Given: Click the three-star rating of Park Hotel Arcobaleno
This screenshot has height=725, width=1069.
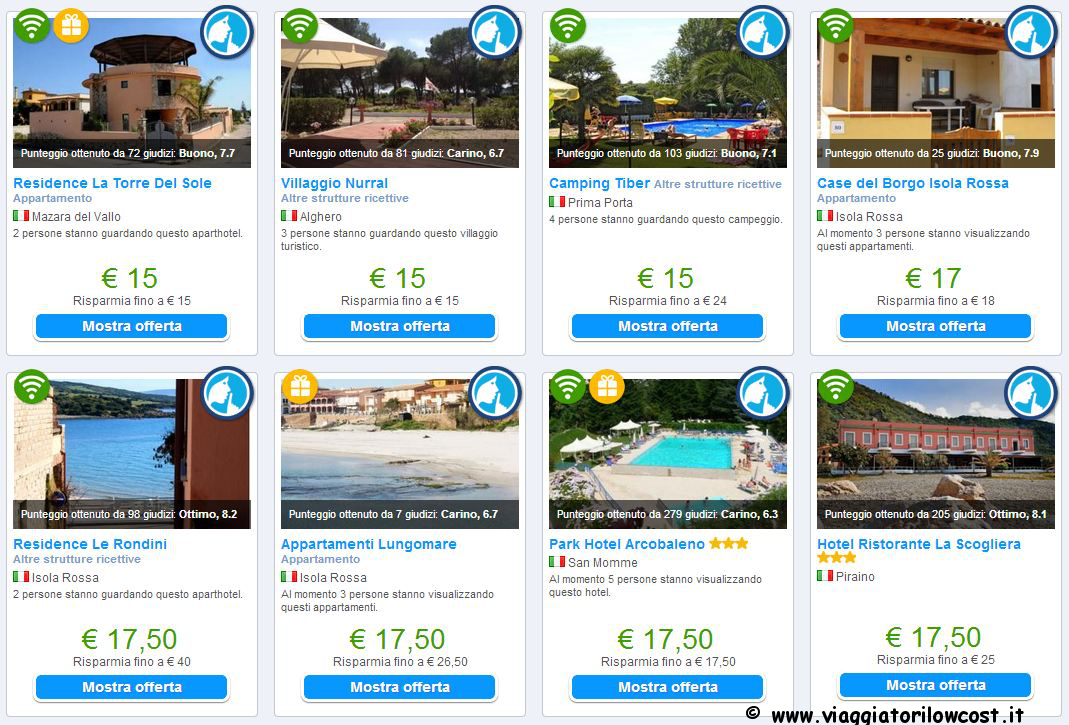Looking at the screenshot, I should click(x=729, y=544).
